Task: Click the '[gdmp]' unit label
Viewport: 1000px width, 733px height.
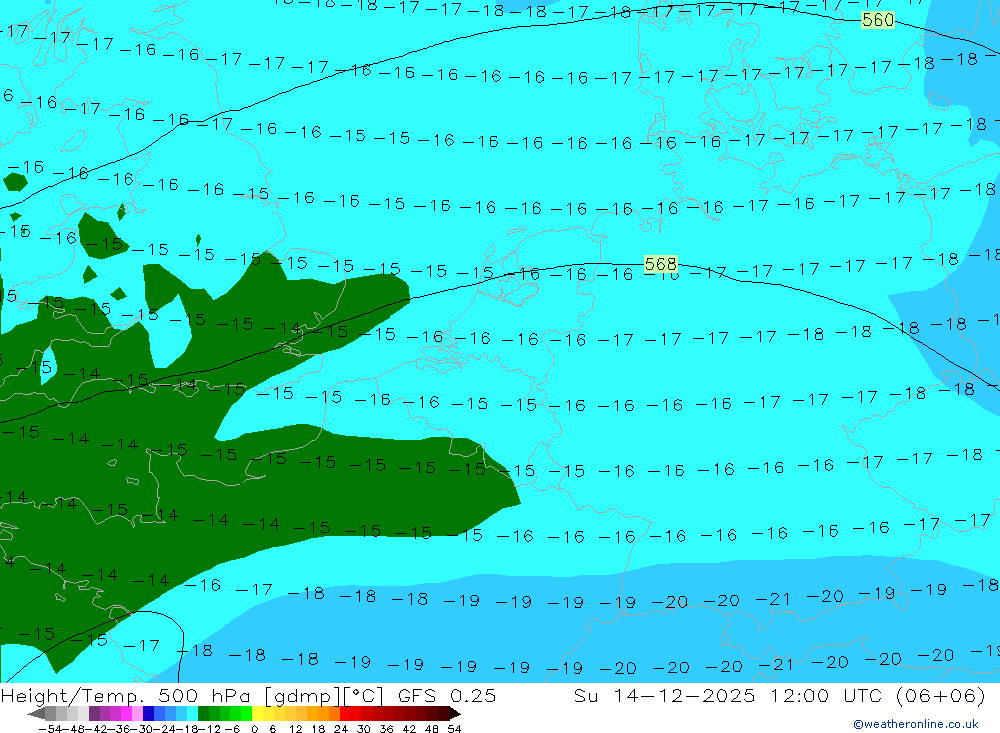Action: tap(300, 696)
